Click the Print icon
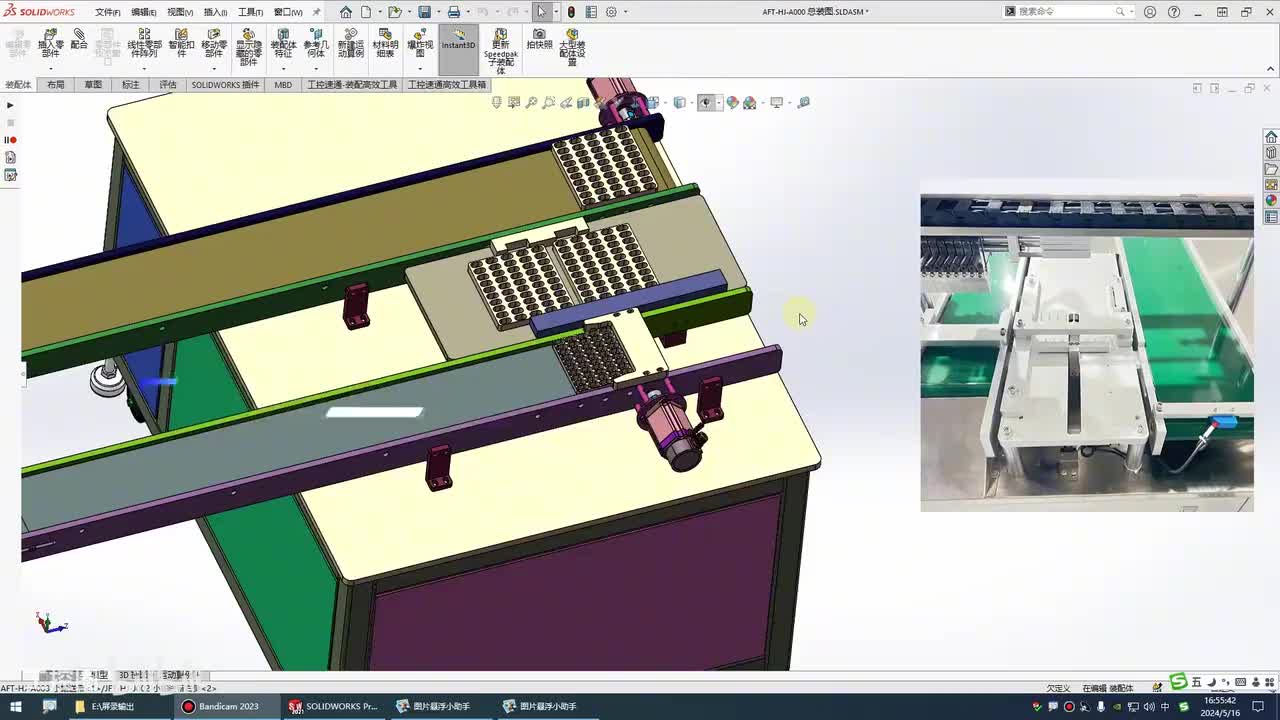The height and width of the screenshot is (720, 1280). [454, 12]
